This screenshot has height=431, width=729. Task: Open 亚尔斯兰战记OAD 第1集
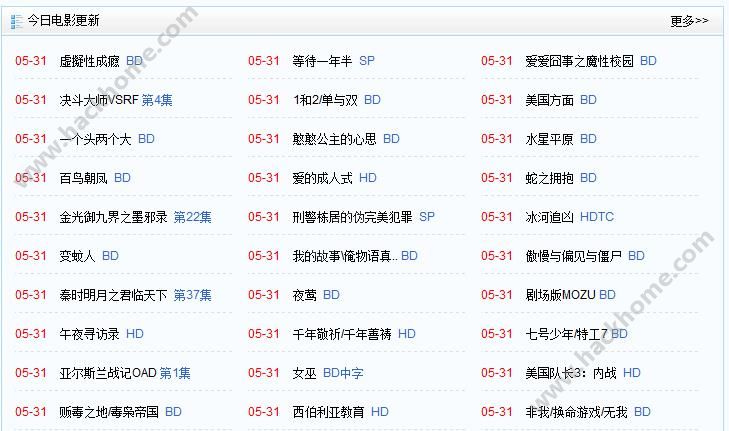coord(125,373)
